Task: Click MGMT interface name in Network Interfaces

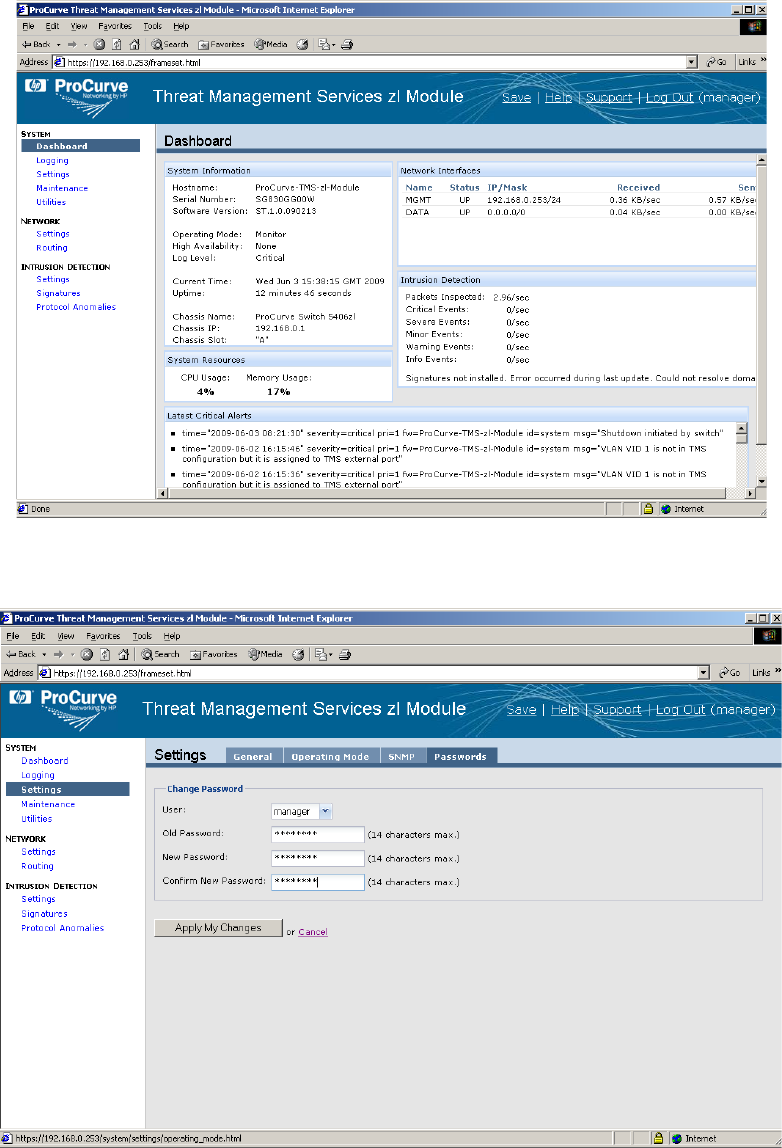Action: click(418, 200)
